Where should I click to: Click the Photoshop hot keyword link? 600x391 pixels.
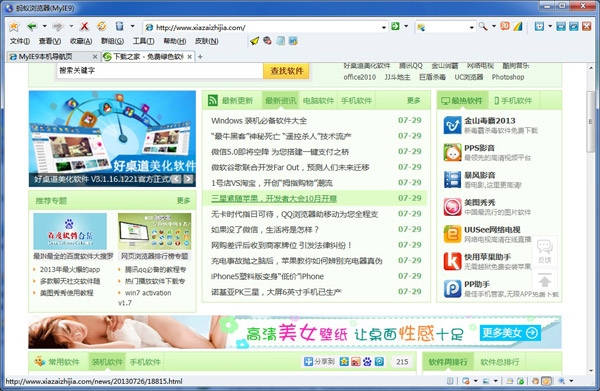(x=508, y=77)
